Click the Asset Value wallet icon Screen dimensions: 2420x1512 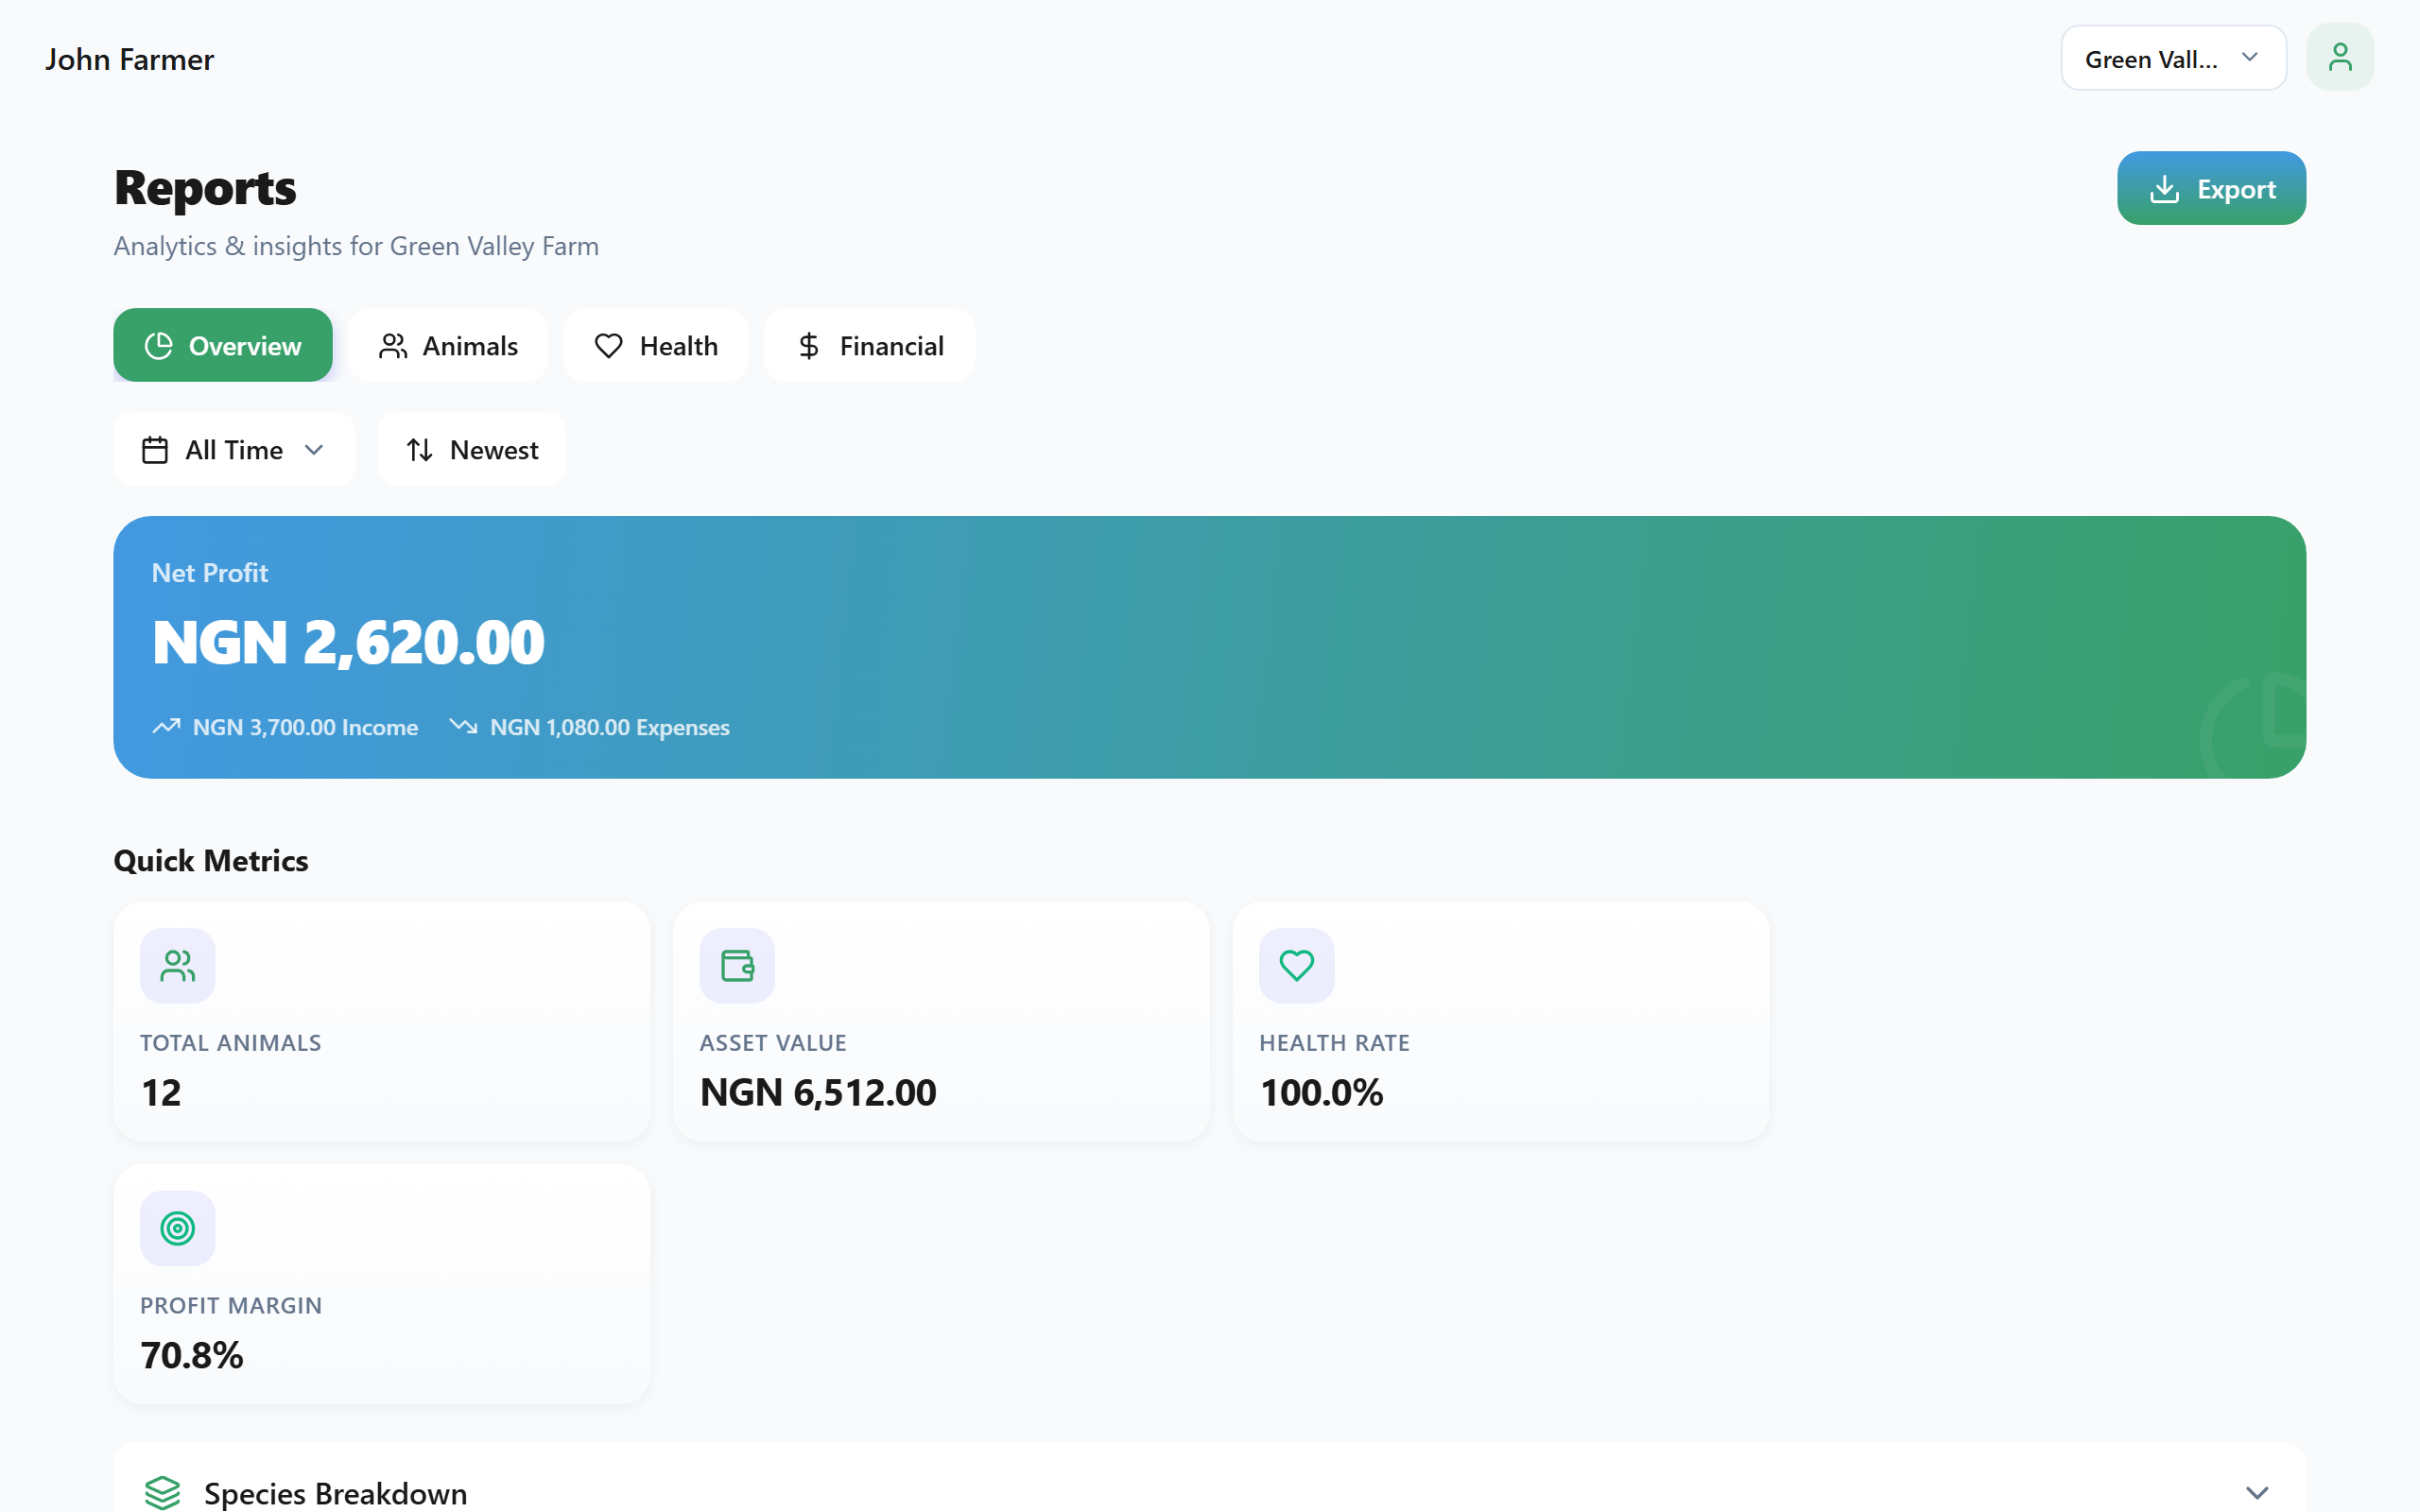pyautogui.click(x=737, y=965)
